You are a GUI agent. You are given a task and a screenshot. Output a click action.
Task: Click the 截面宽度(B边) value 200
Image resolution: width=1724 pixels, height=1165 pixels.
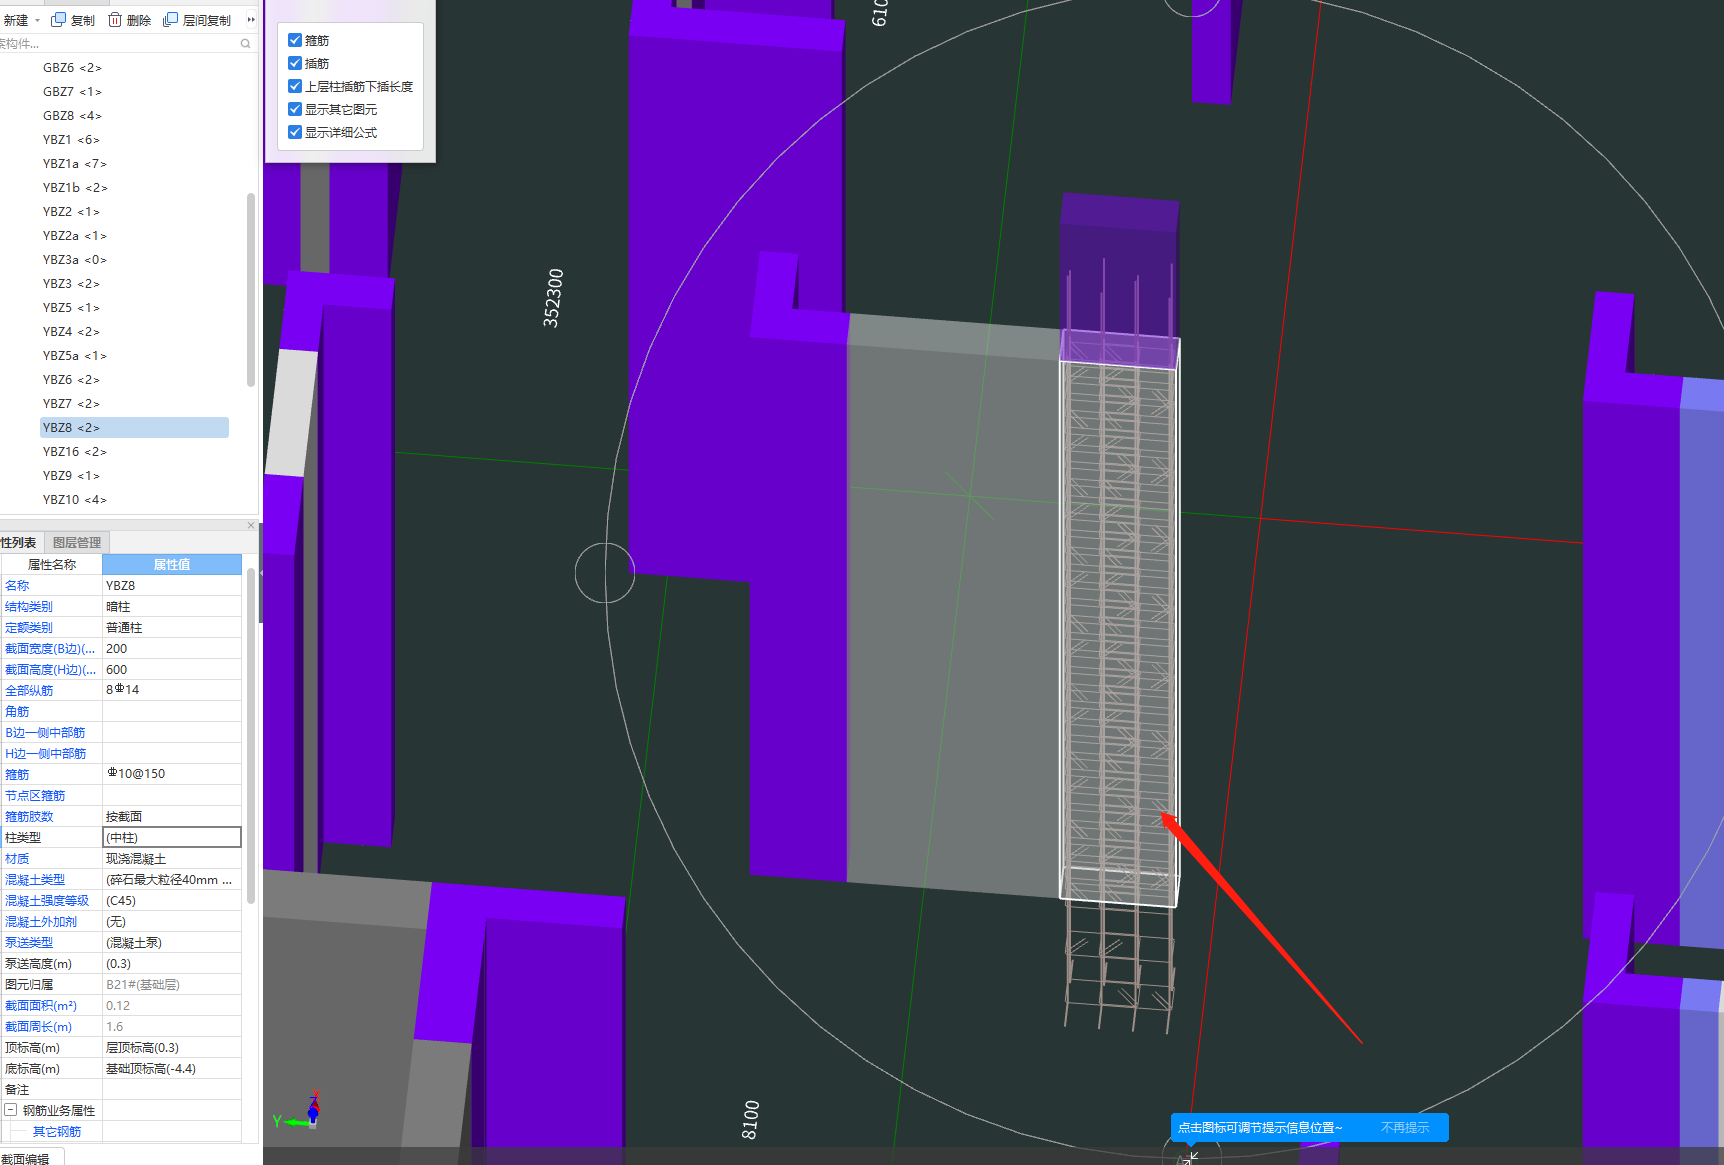pos(172,649)
